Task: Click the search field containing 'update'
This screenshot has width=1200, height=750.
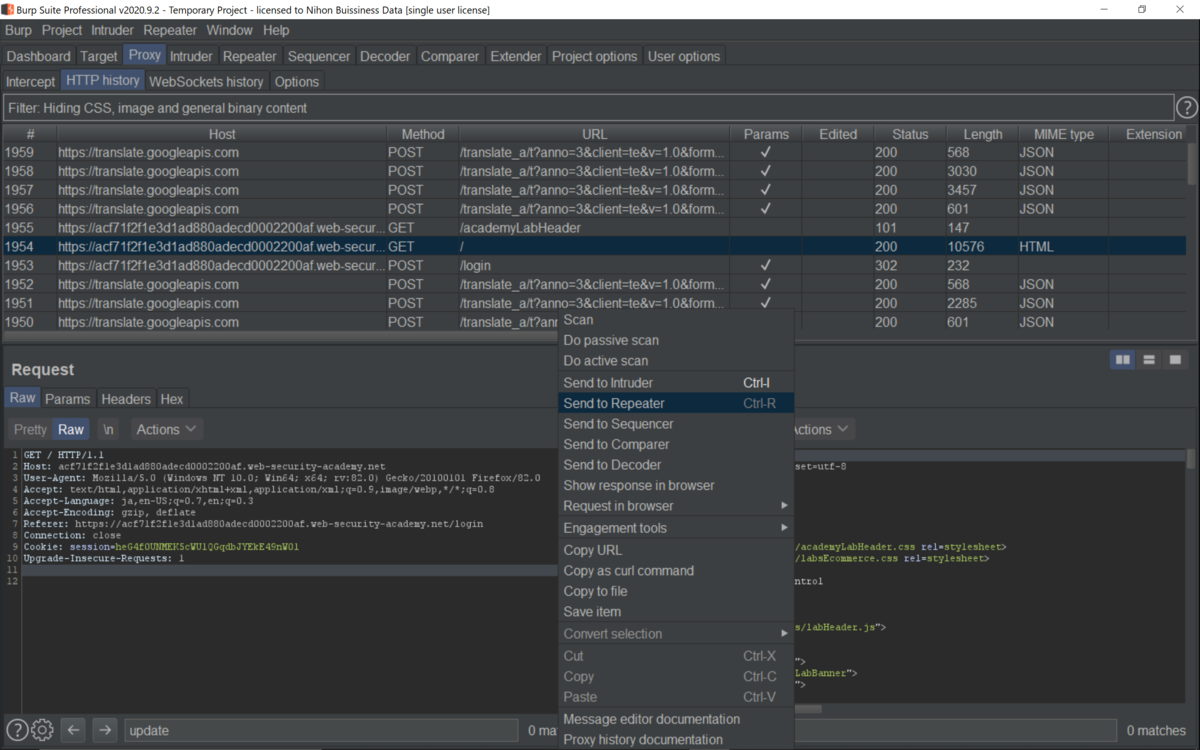Action: (322, 730)
